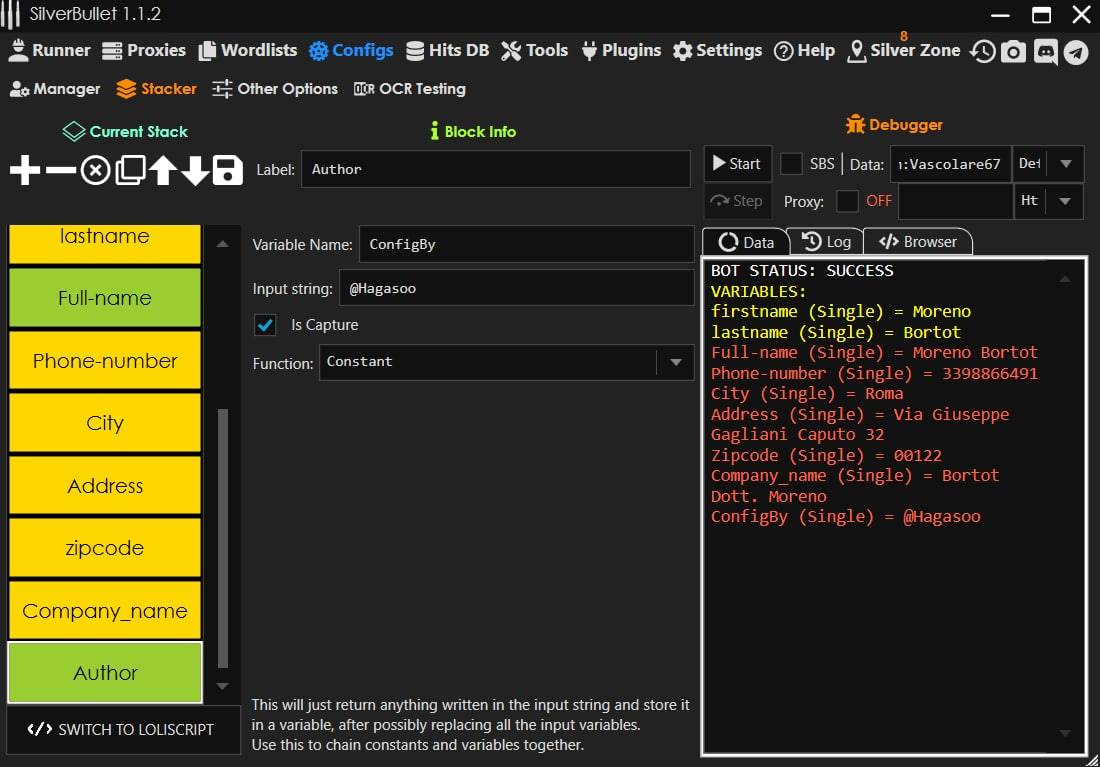1100x767 pixels.
Task: Click the camera screenshot icon
Action: [1014, 52]
